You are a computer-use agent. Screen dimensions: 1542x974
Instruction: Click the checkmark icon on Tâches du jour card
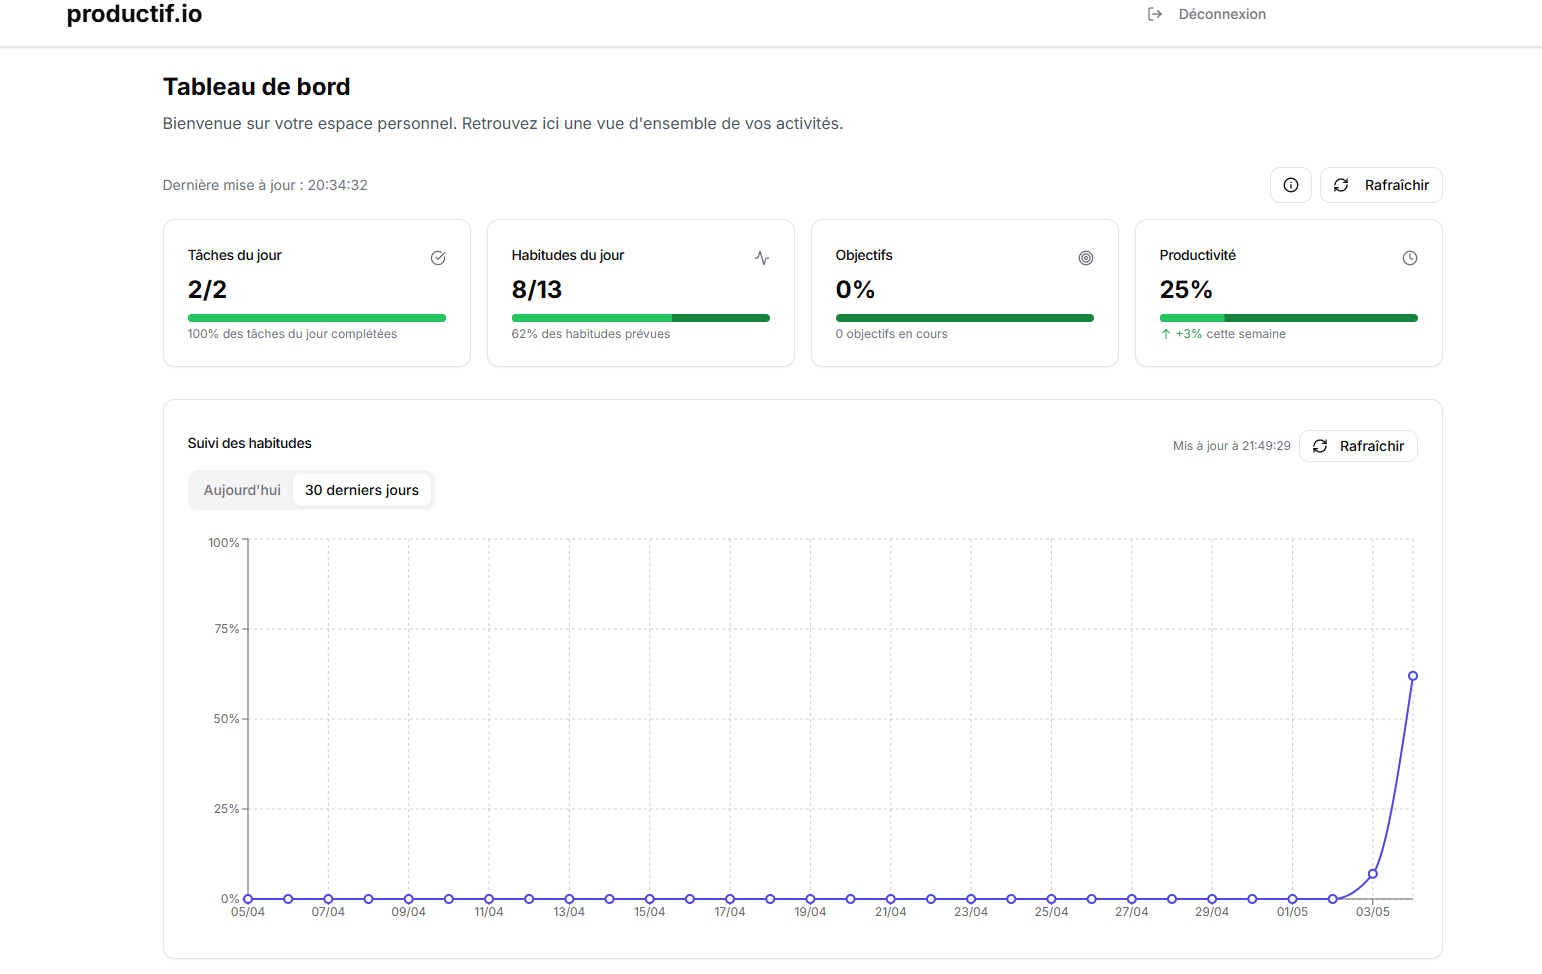pyautogui.click(x=438, y=257)
